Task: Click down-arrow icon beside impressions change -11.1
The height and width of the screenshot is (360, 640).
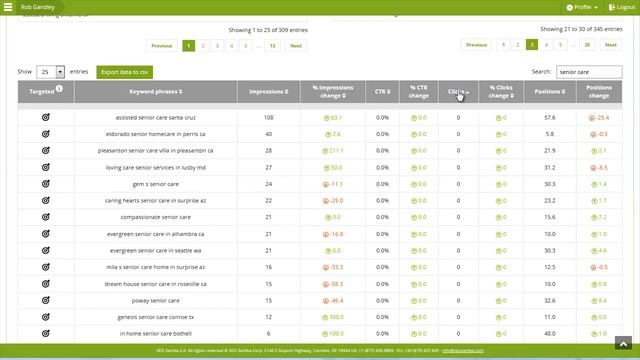Action: pyautogui.click(x=326, y=184)
